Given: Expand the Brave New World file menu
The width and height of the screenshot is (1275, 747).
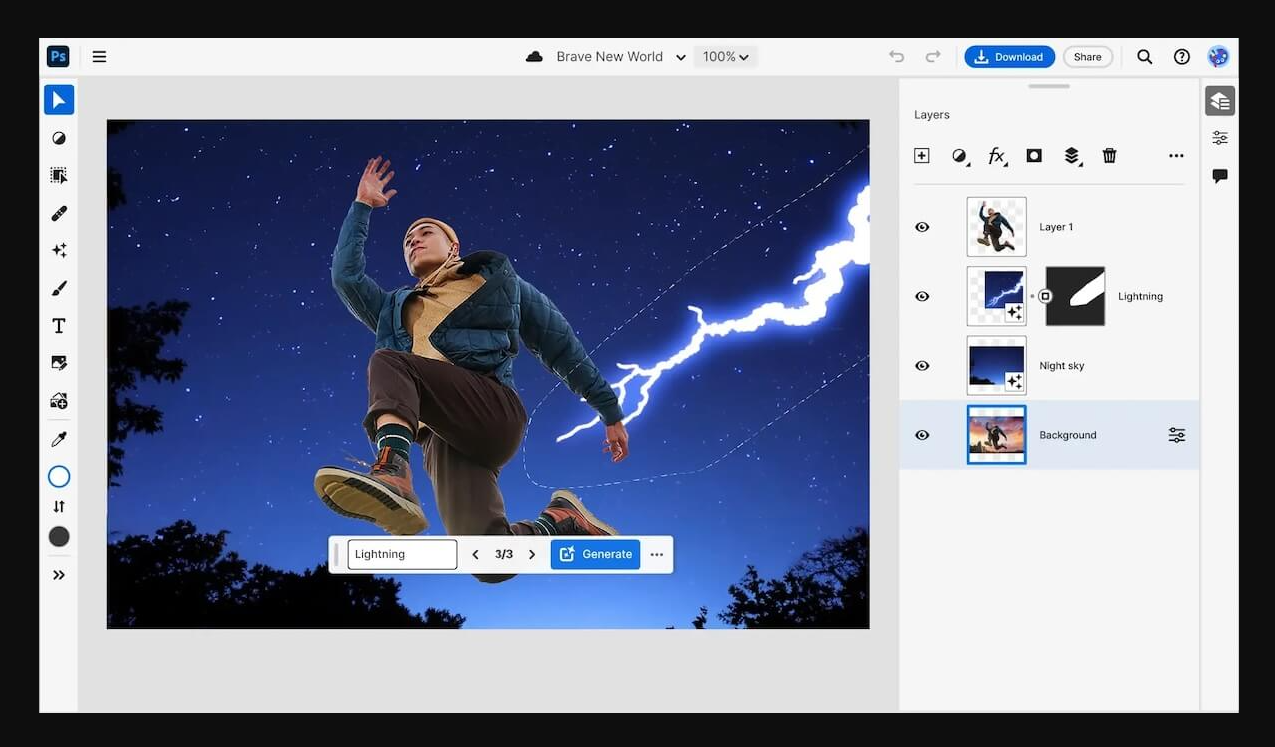Looking at the screenshot, I should point(680,58).
